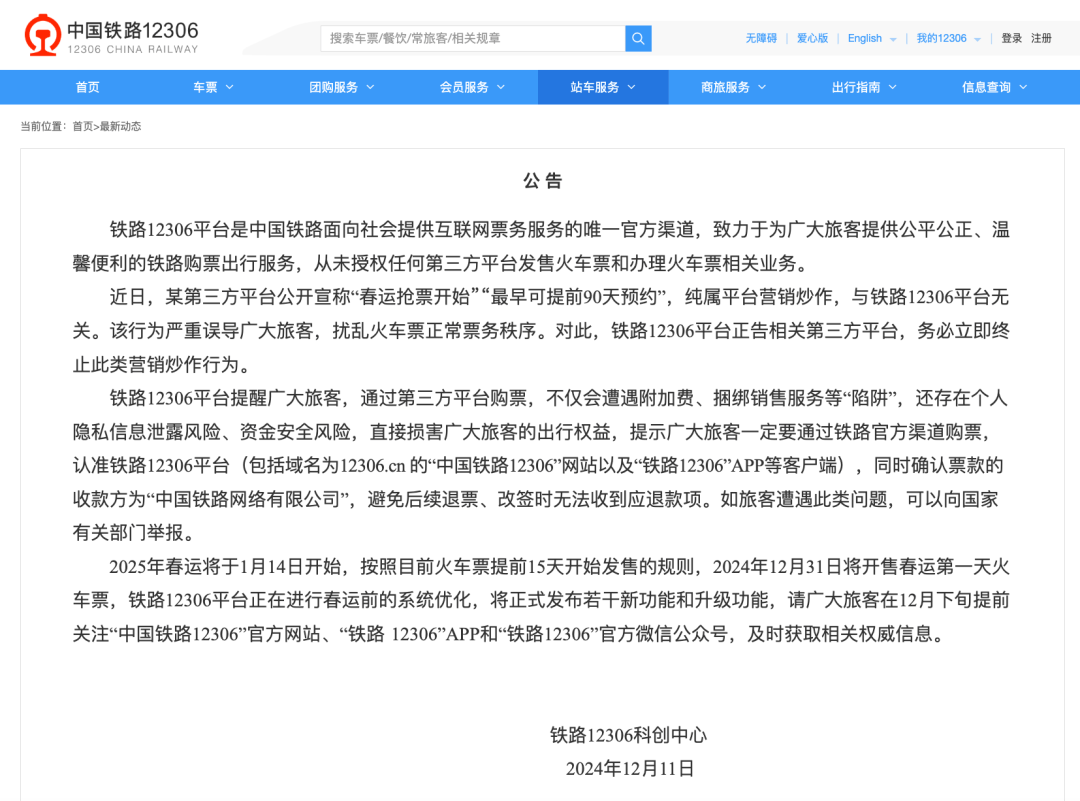The image size is (1080, 801).
Task: Open 我的12306 account link
Action: click(x=942, y=39)
